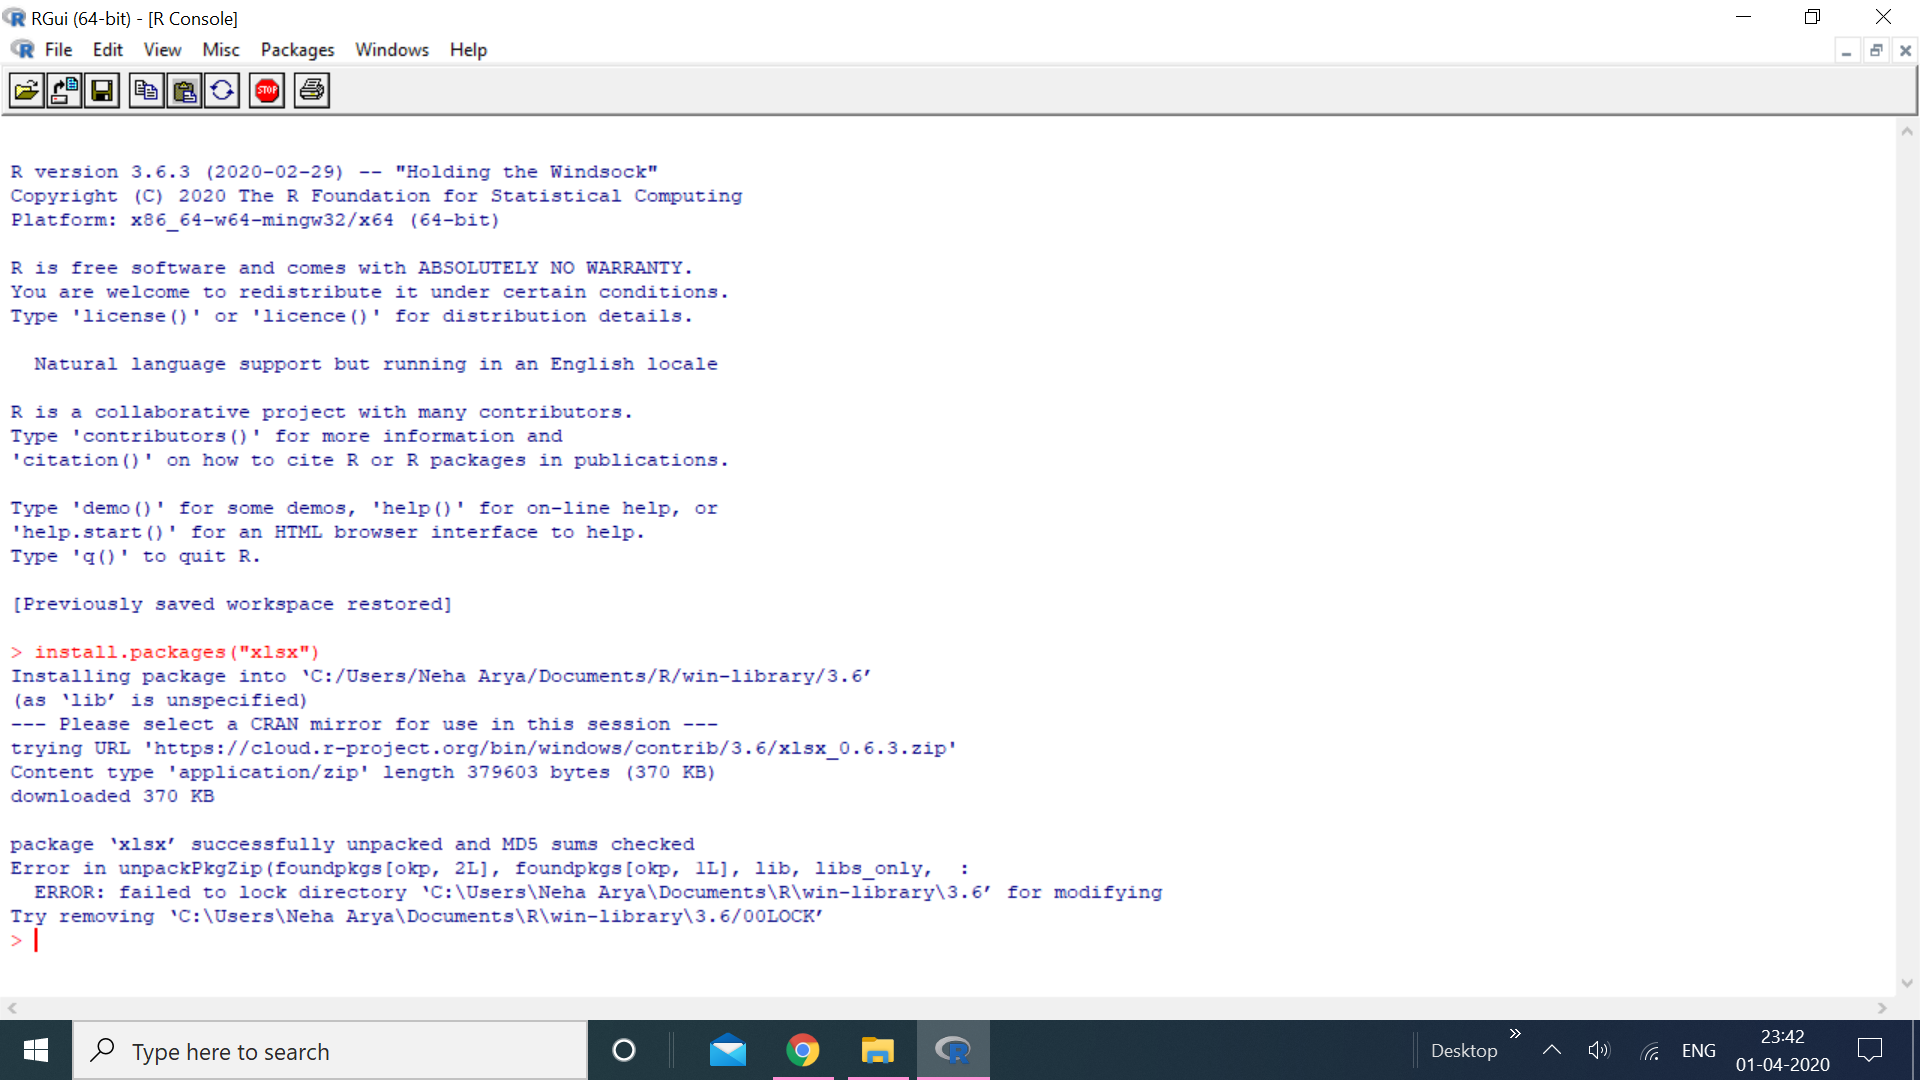Image resolution: width=1920 pixels, height=1080 pixels.
Task: Click the Copy toolbar icon
Action: tap(146, 91)
